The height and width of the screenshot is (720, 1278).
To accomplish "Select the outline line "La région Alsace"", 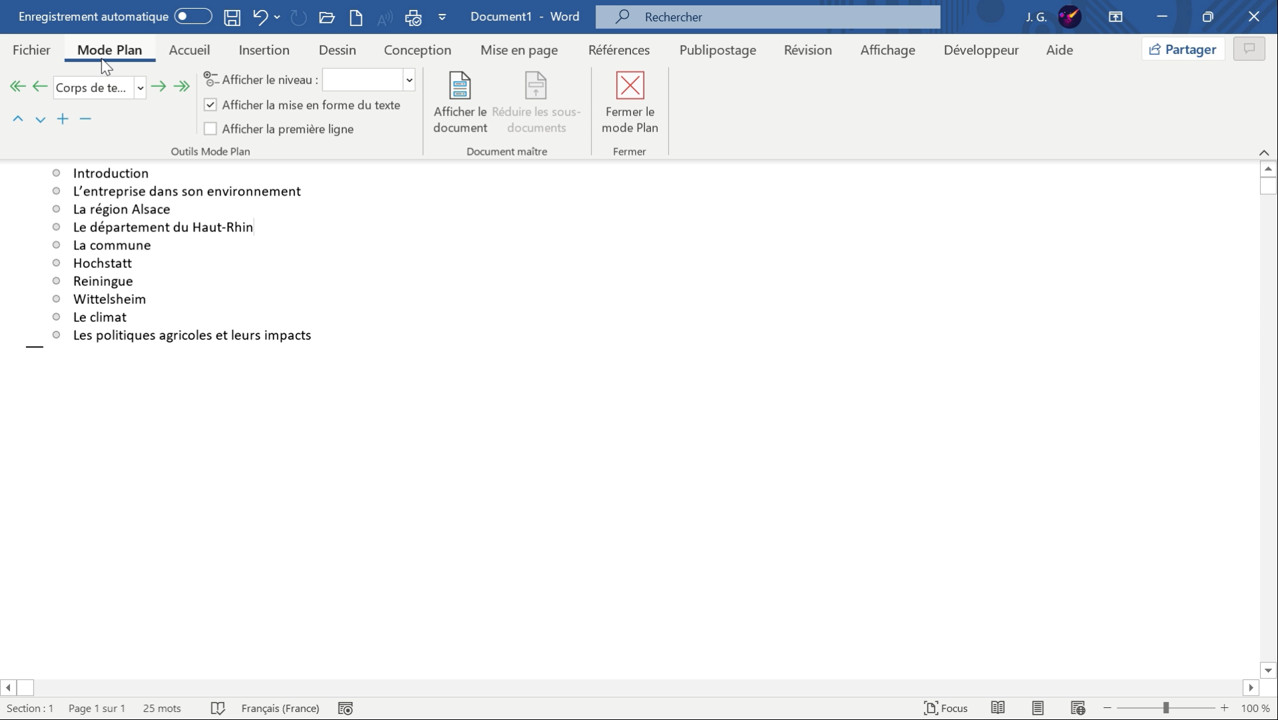I will [x=121, y=209].
